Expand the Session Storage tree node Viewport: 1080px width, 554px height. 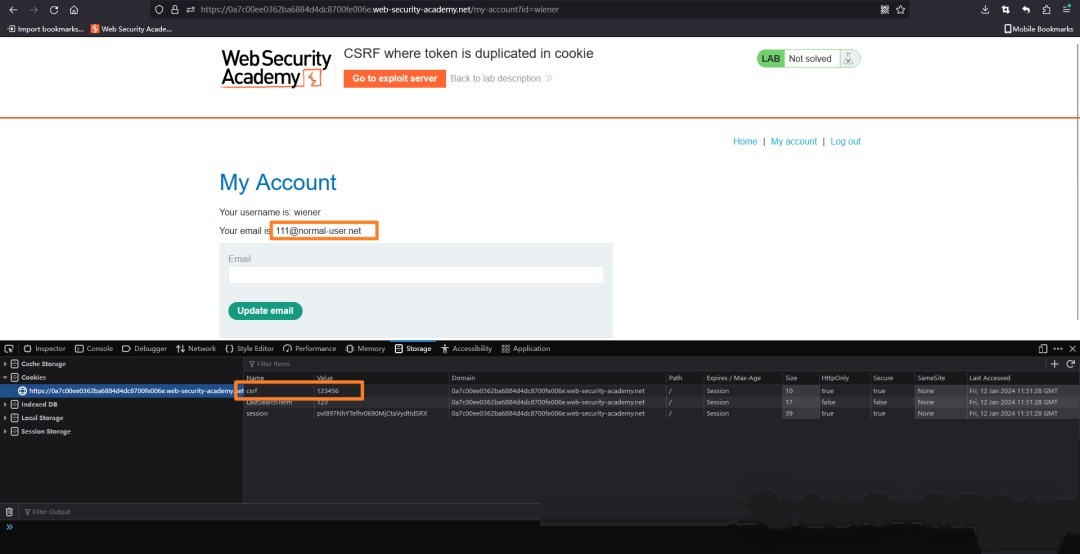pyautogui.click(x=6, y=431)
